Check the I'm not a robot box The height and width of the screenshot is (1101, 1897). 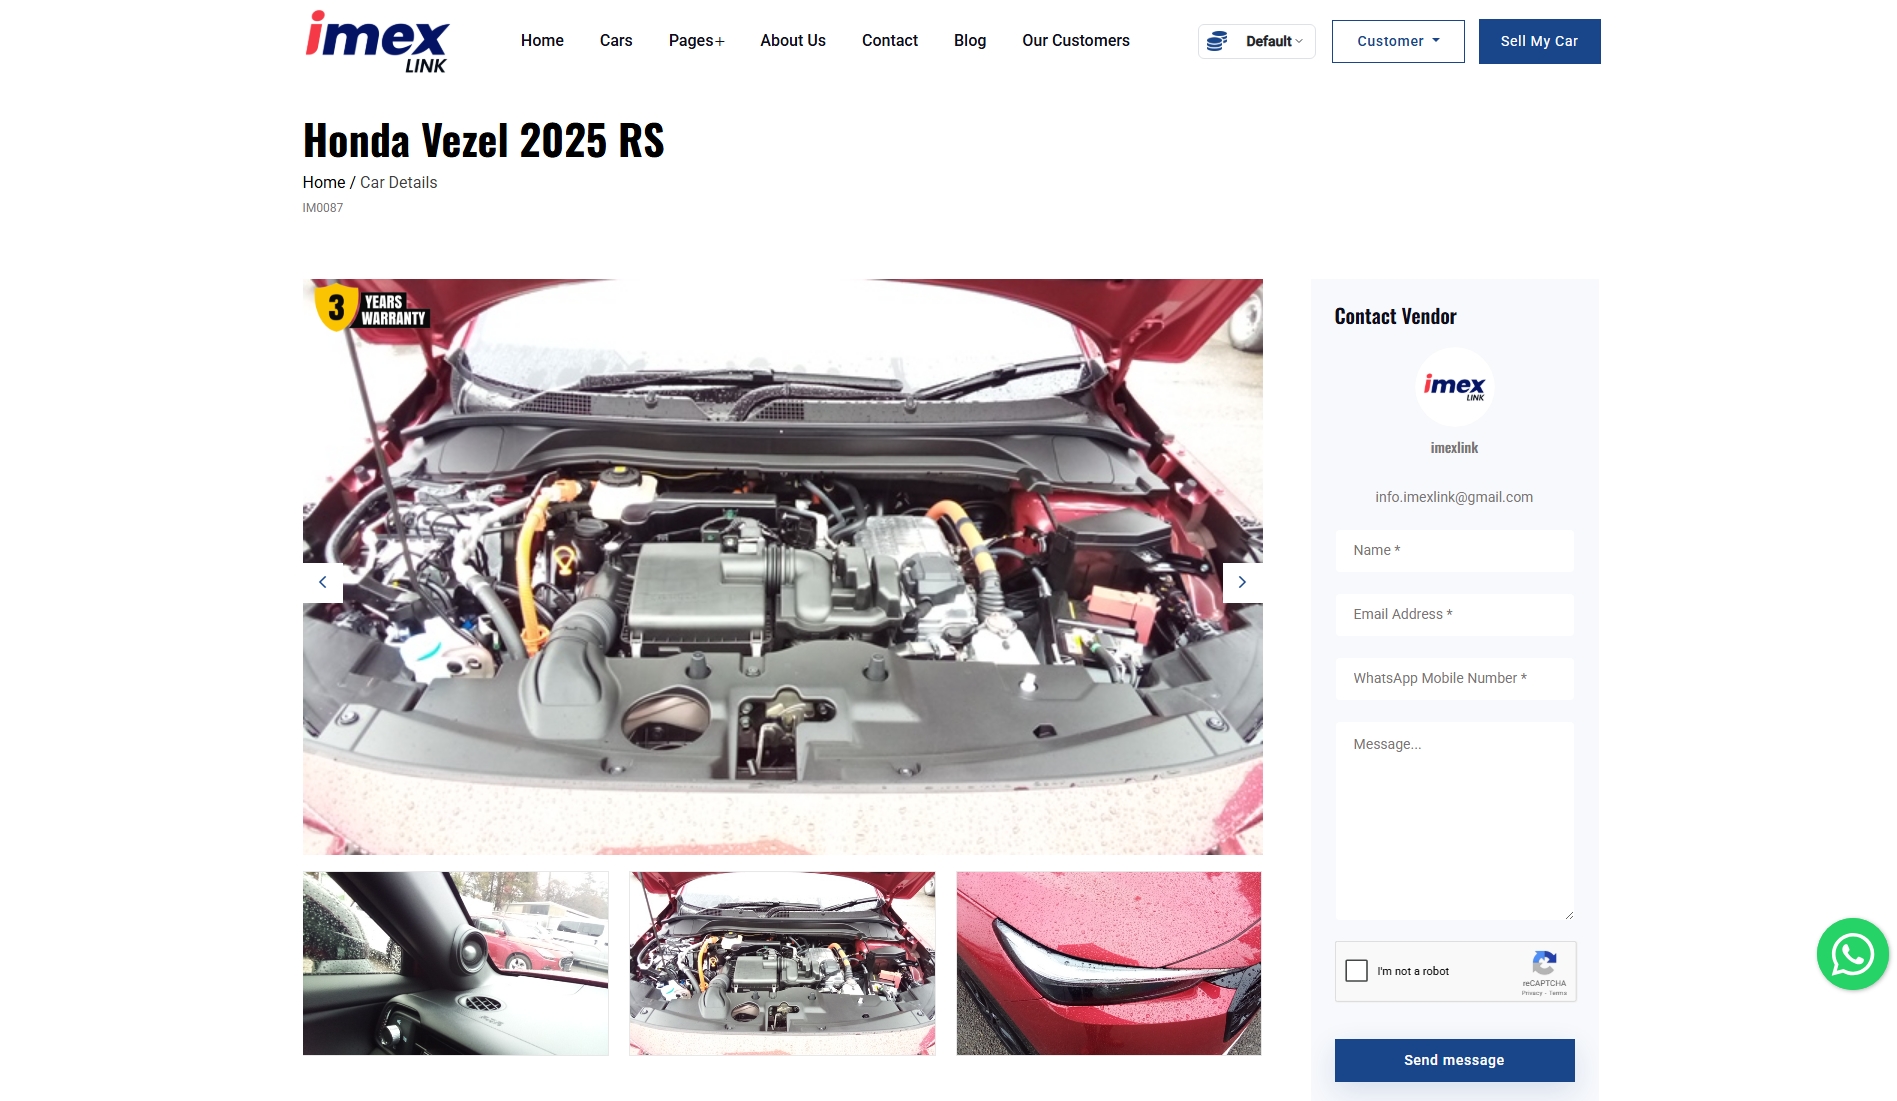tap(1356, 971)
